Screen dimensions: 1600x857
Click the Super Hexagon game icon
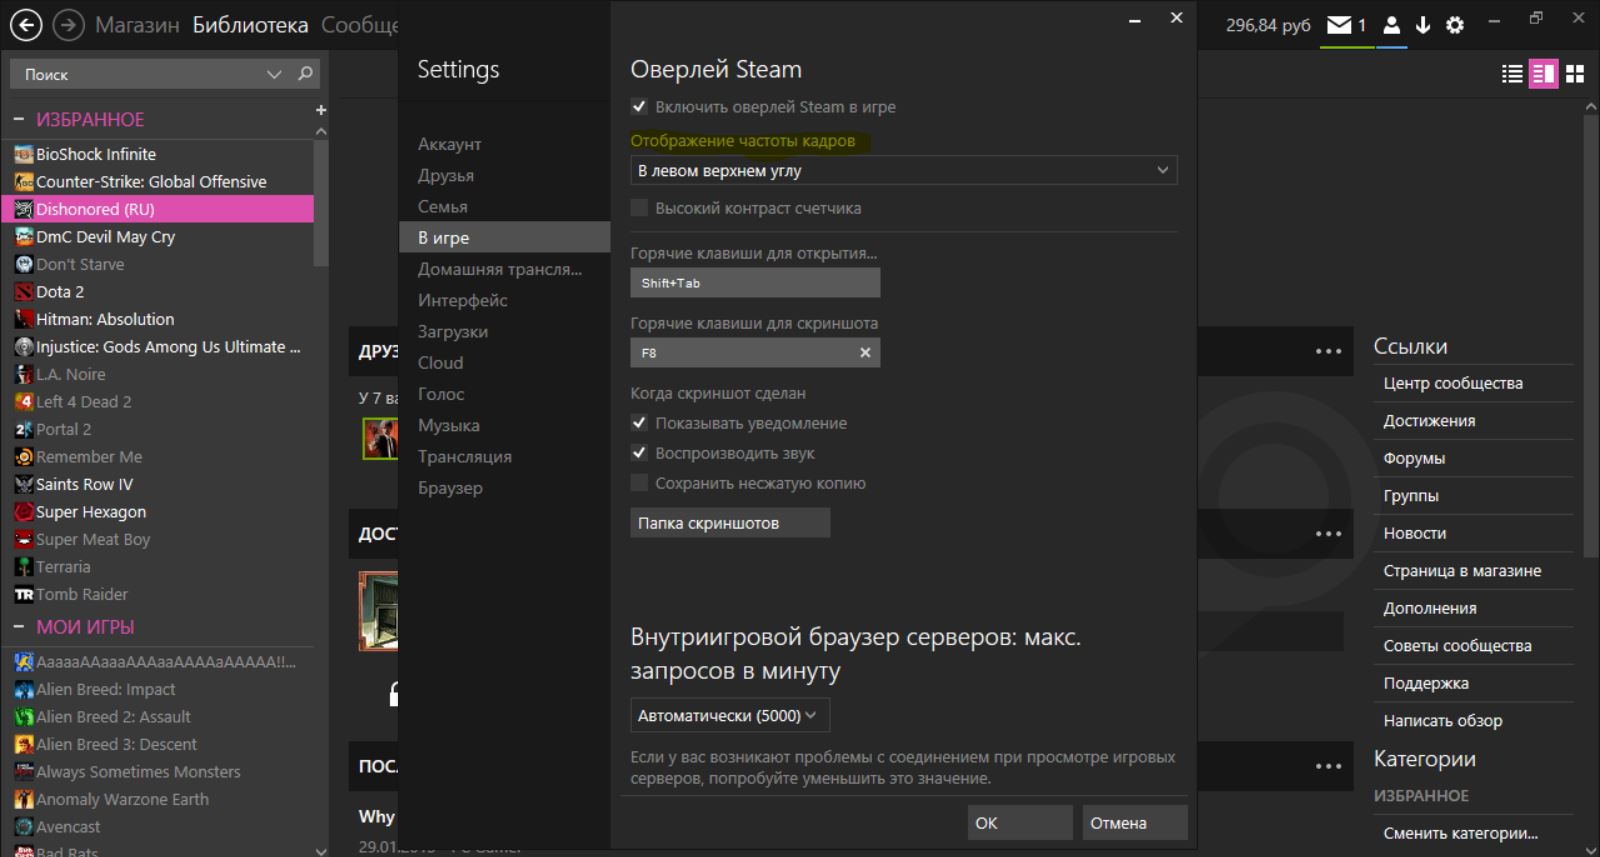click(x=24, y=511)
